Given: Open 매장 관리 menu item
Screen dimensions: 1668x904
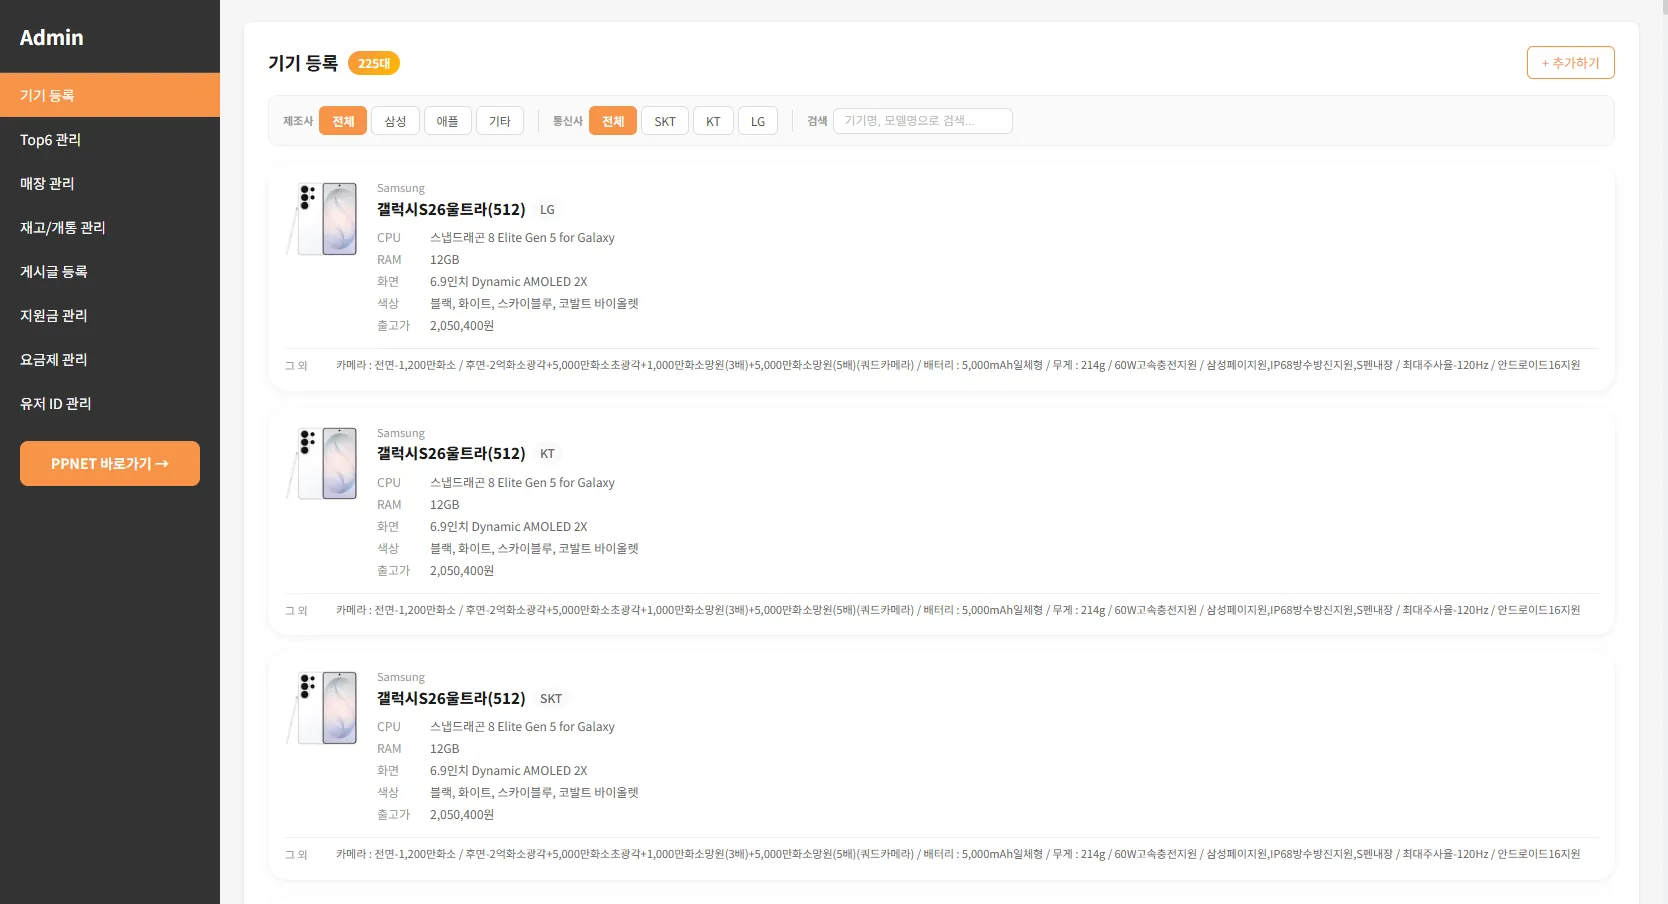Looking at the screenshot, I should coord(110,183).
